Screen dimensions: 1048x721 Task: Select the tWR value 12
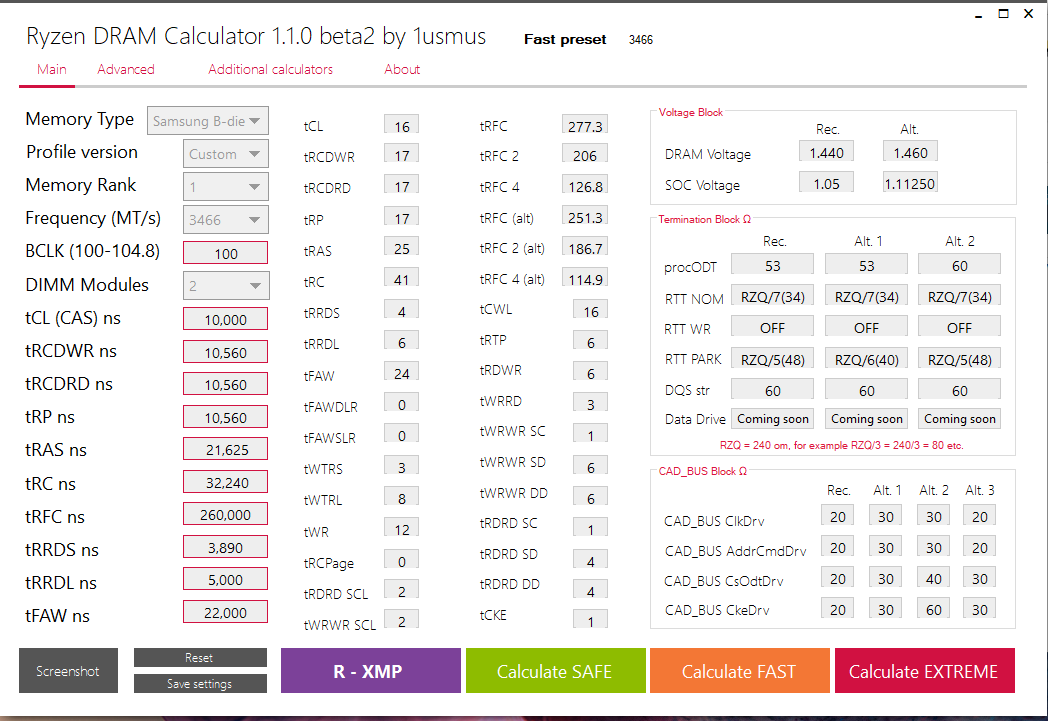tap(402, 529)
